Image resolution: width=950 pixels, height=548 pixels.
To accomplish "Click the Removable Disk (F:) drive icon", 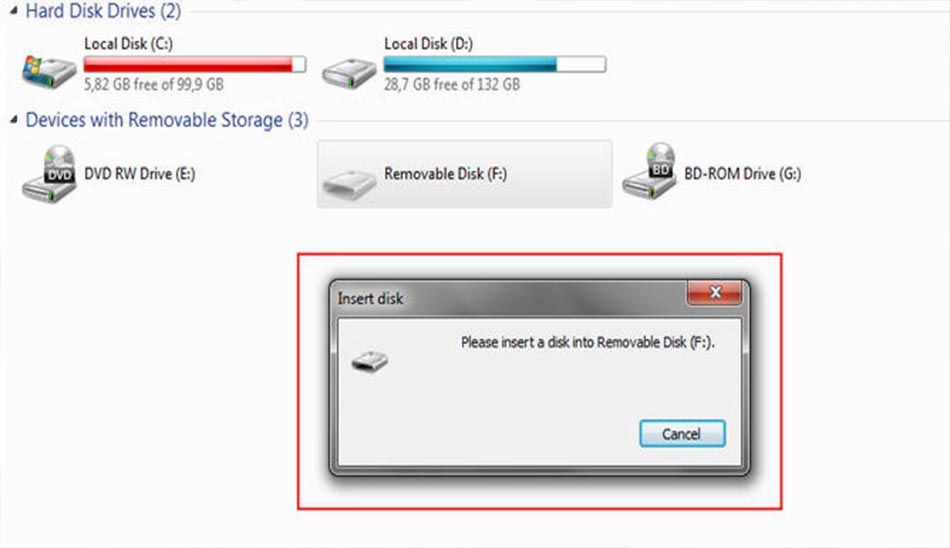I will click(348, 184).
